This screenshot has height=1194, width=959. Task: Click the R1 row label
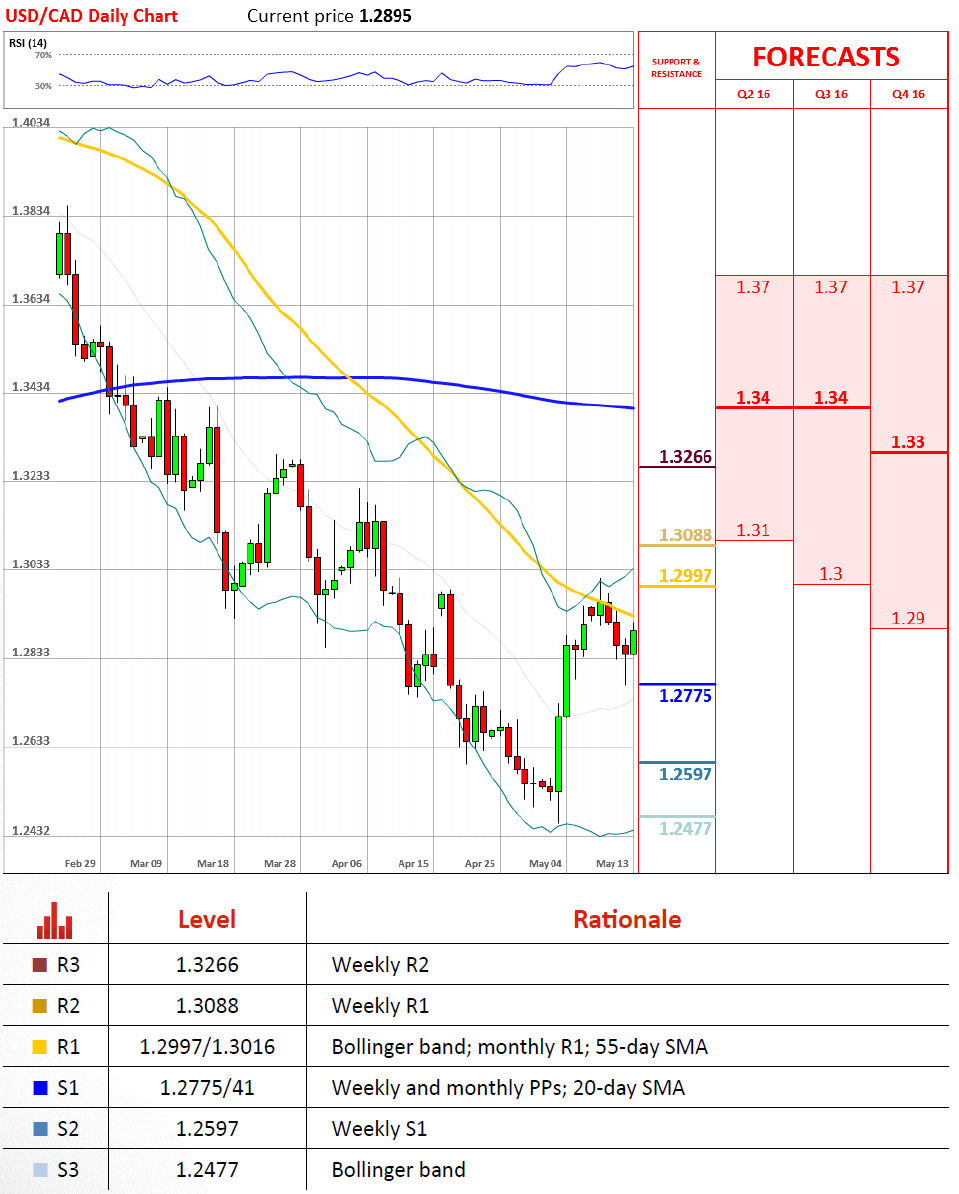point(69,1047)
